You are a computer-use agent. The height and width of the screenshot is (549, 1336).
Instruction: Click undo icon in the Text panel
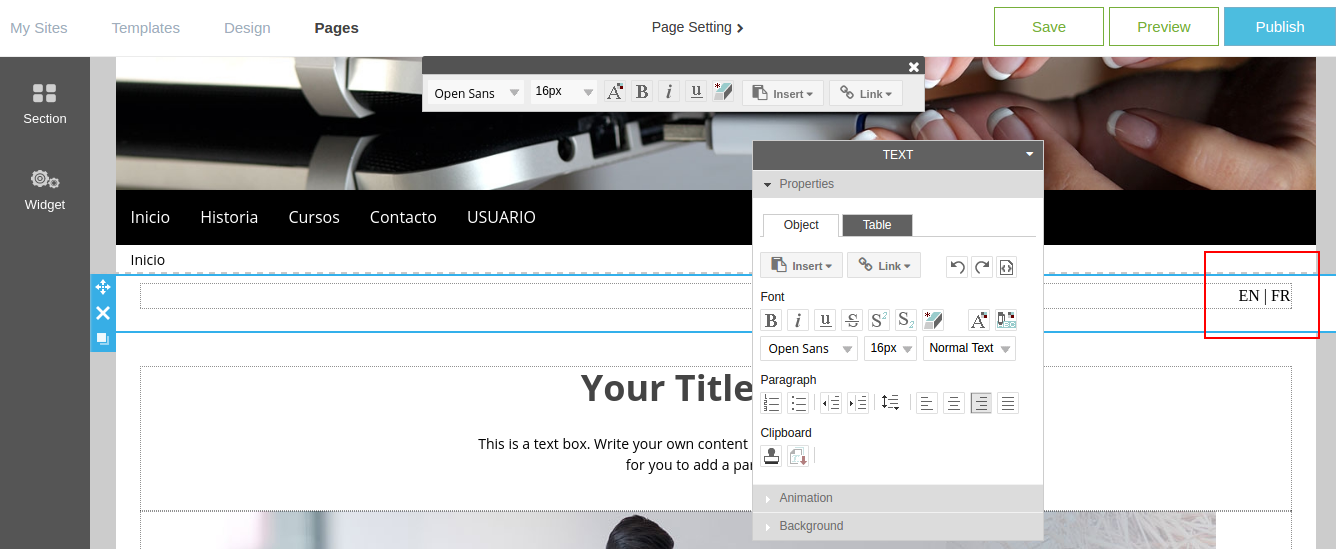[957, 267]
